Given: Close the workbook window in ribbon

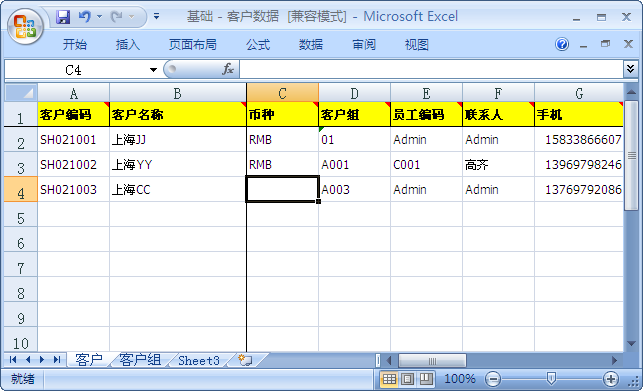Looking at the screenshot, I should click(628, 44).
